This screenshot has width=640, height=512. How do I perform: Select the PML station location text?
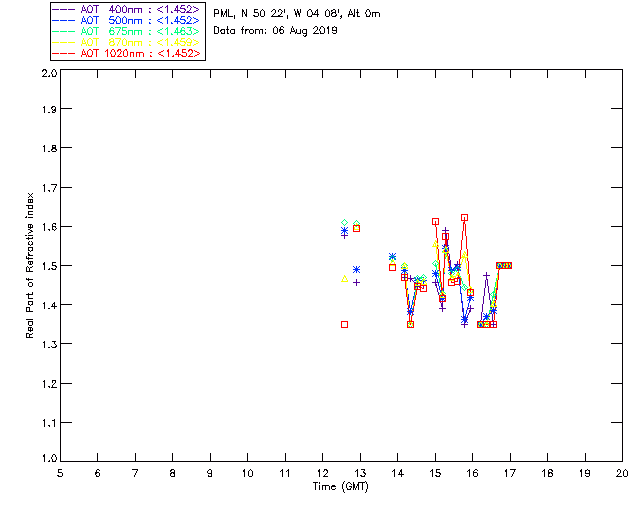pos(297,14)
